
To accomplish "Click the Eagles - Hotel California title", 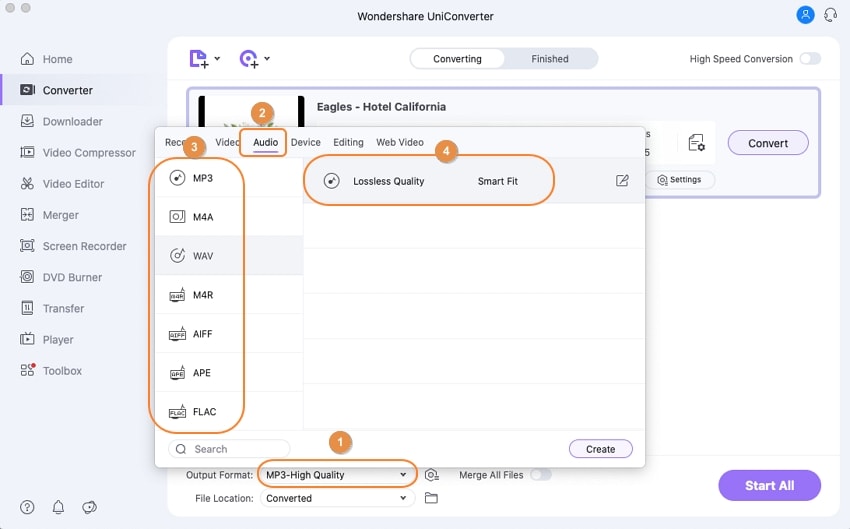I will pyautogui.click(x=381, y=107).
